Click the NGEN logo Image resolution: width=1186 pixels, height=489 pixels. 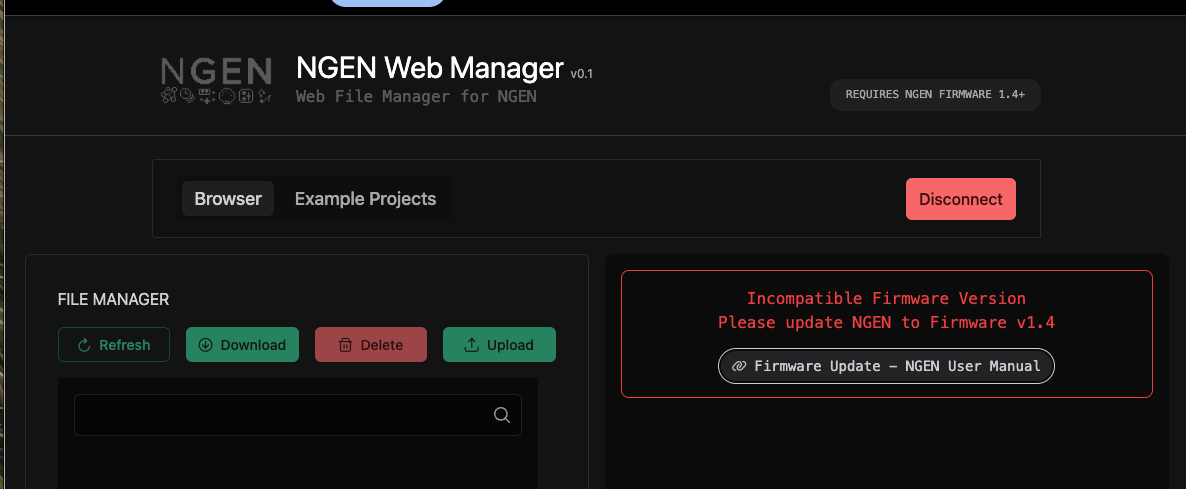(216, 71)
